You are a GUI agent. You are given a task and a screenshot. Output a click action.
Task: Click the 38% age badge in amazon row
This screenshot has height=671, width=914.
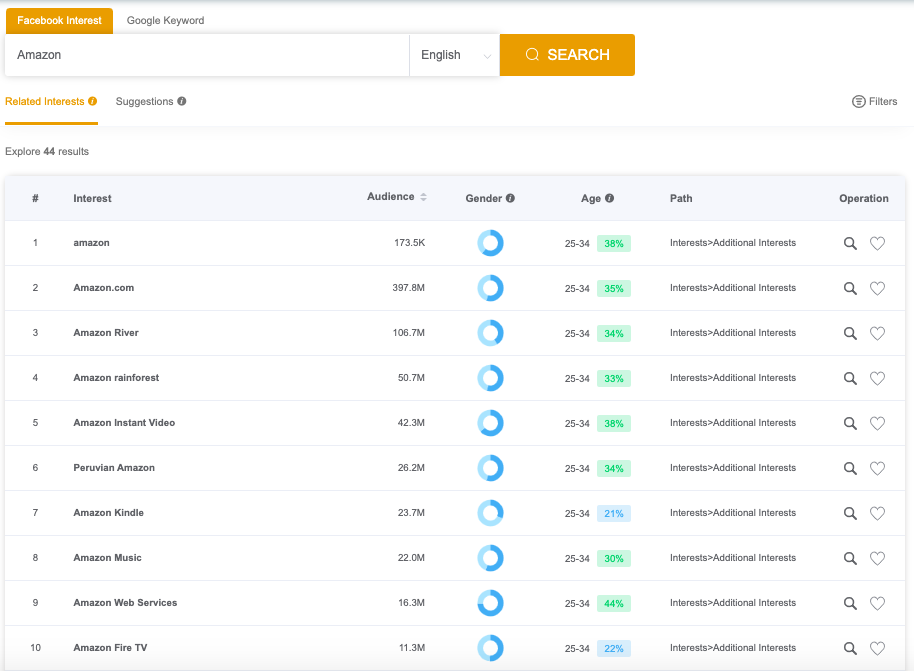tap(614, 244)
